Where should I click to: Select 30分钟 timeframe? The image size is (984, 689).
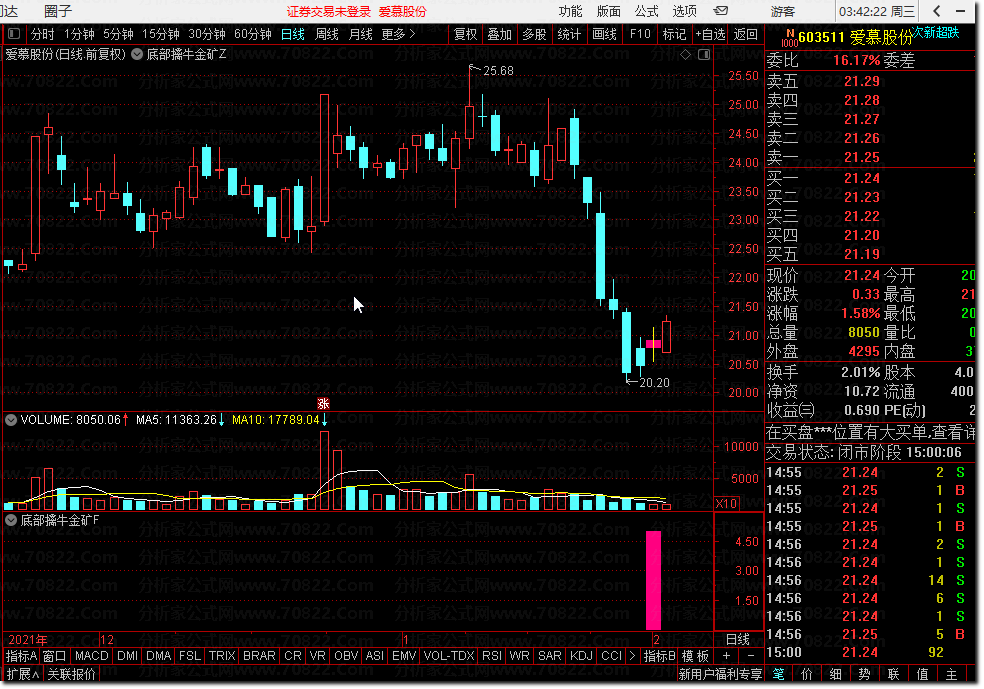(206, 34)
